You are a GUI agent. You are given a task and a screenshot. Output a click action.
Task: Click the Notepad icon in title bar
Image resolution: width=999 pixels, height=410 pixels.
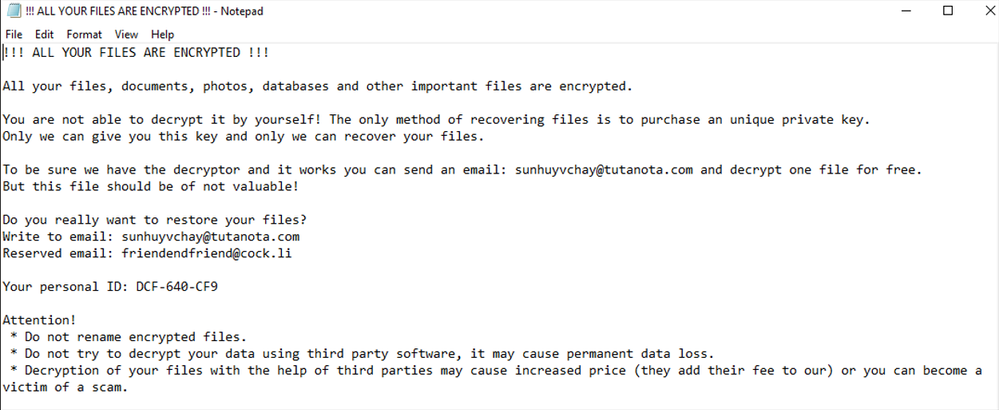pos(12,11)
